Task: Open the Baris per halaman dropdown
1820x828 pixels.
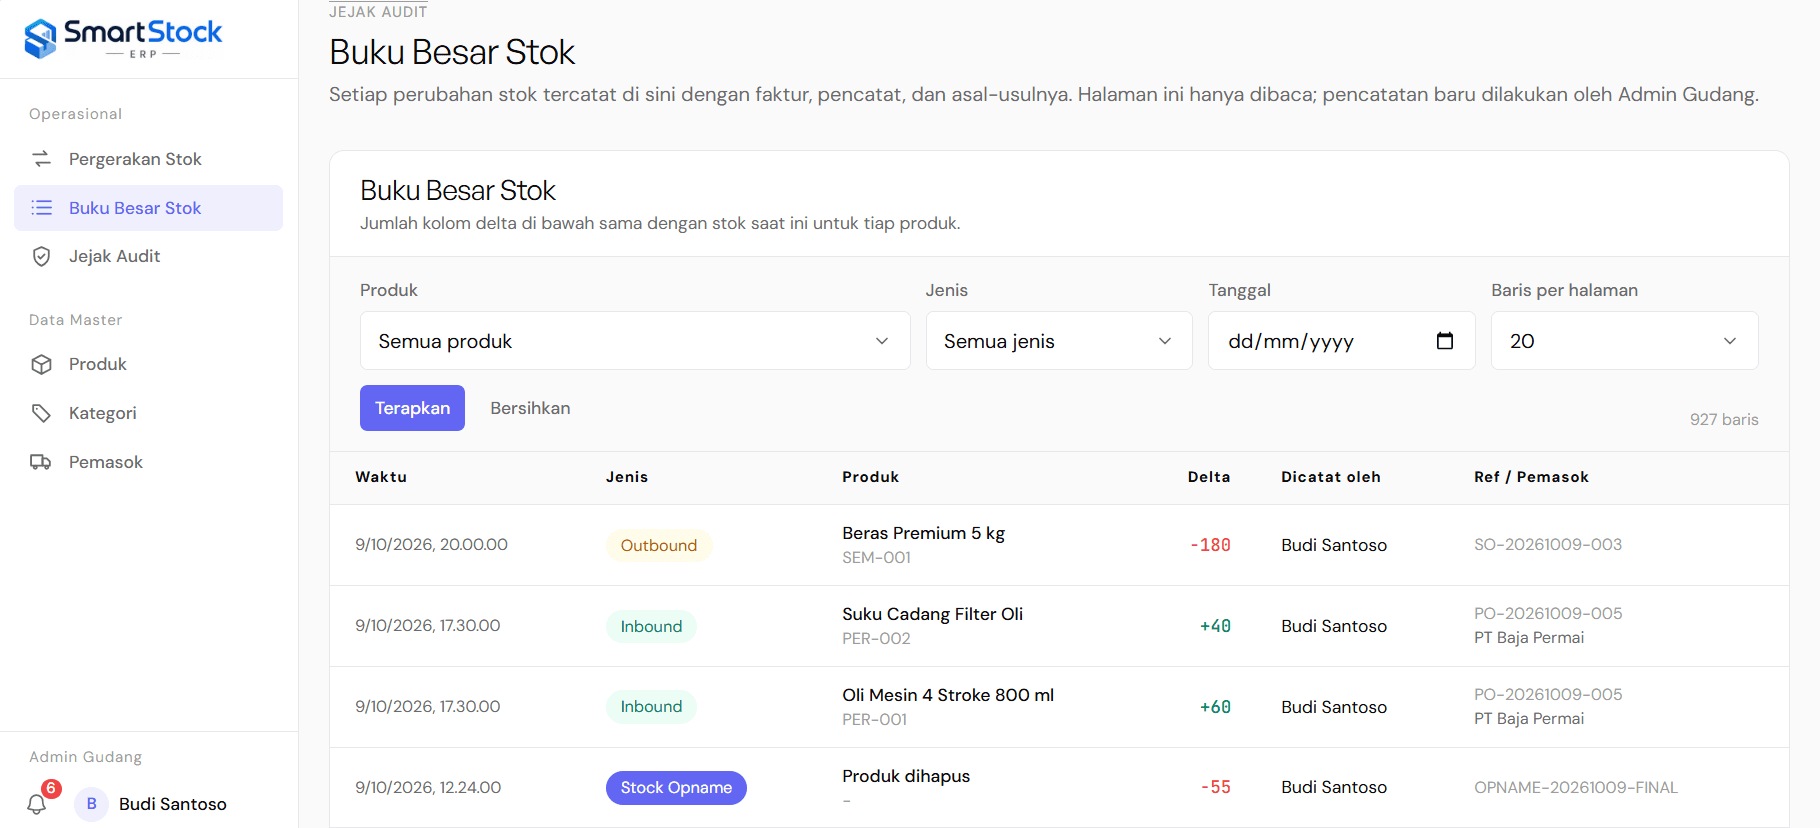Action: tap(1624, 341)
